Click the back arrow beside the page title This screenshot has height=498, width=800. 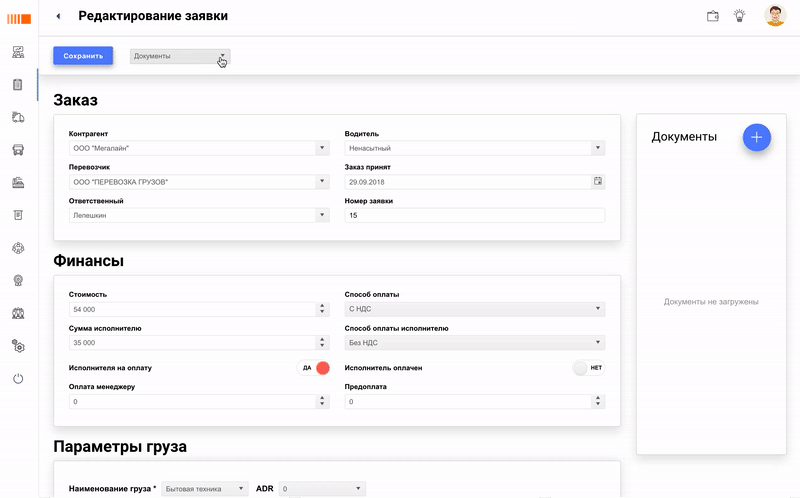(x=59, y=16)
